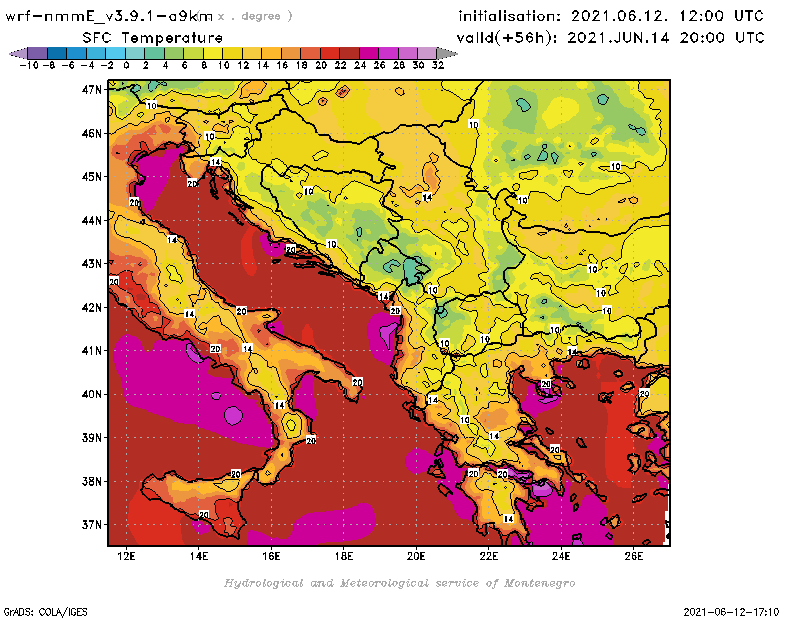Pick the magenta legend swatch between 24 and 26
This screenshot has height=618, width=800.
point(369,53)
